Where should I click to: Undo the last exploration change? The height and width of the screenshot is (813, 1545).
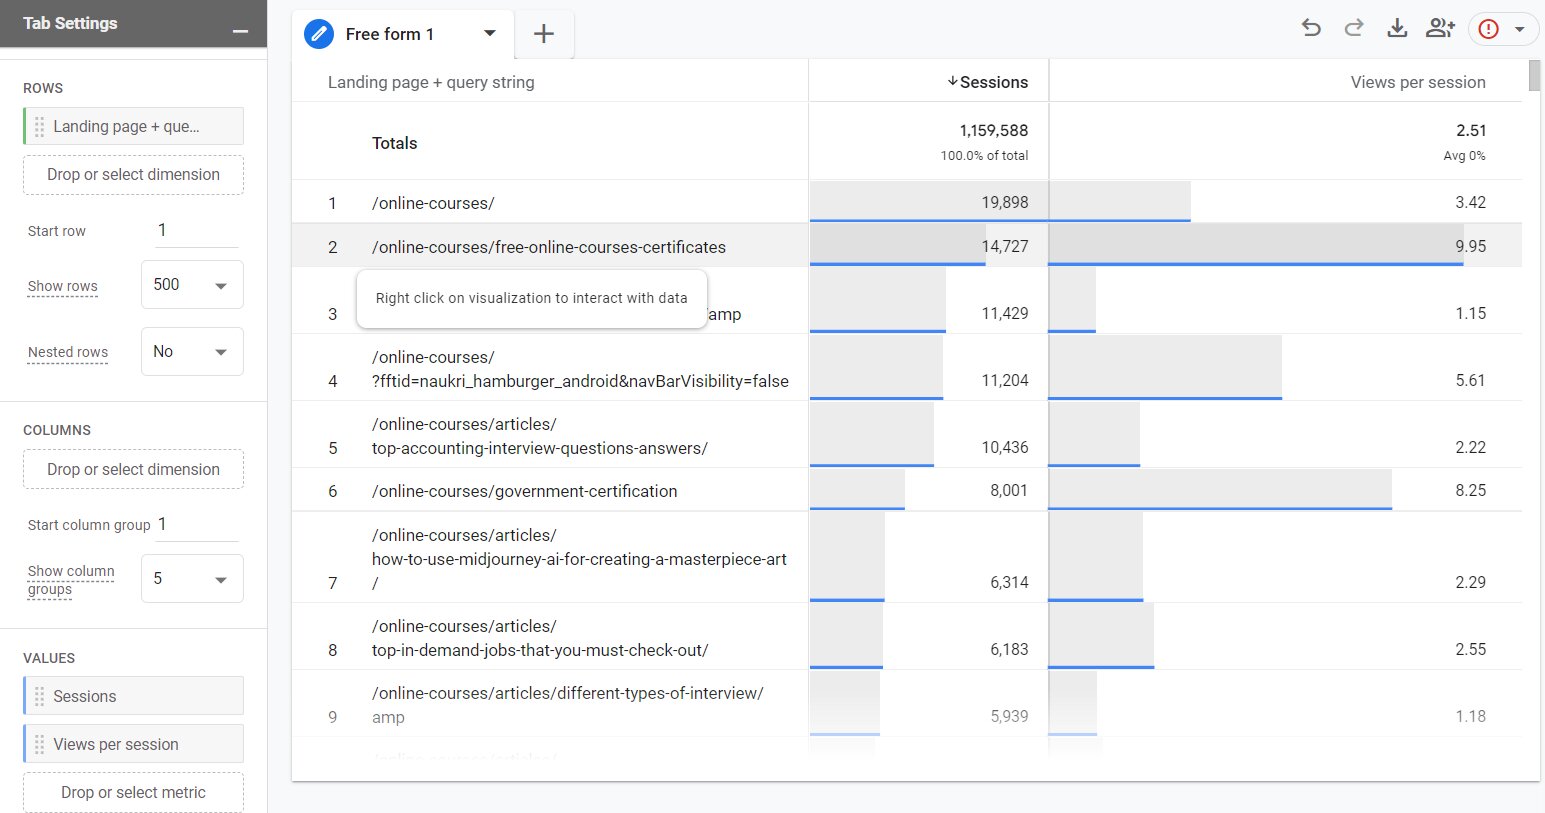coord(1310,29)
